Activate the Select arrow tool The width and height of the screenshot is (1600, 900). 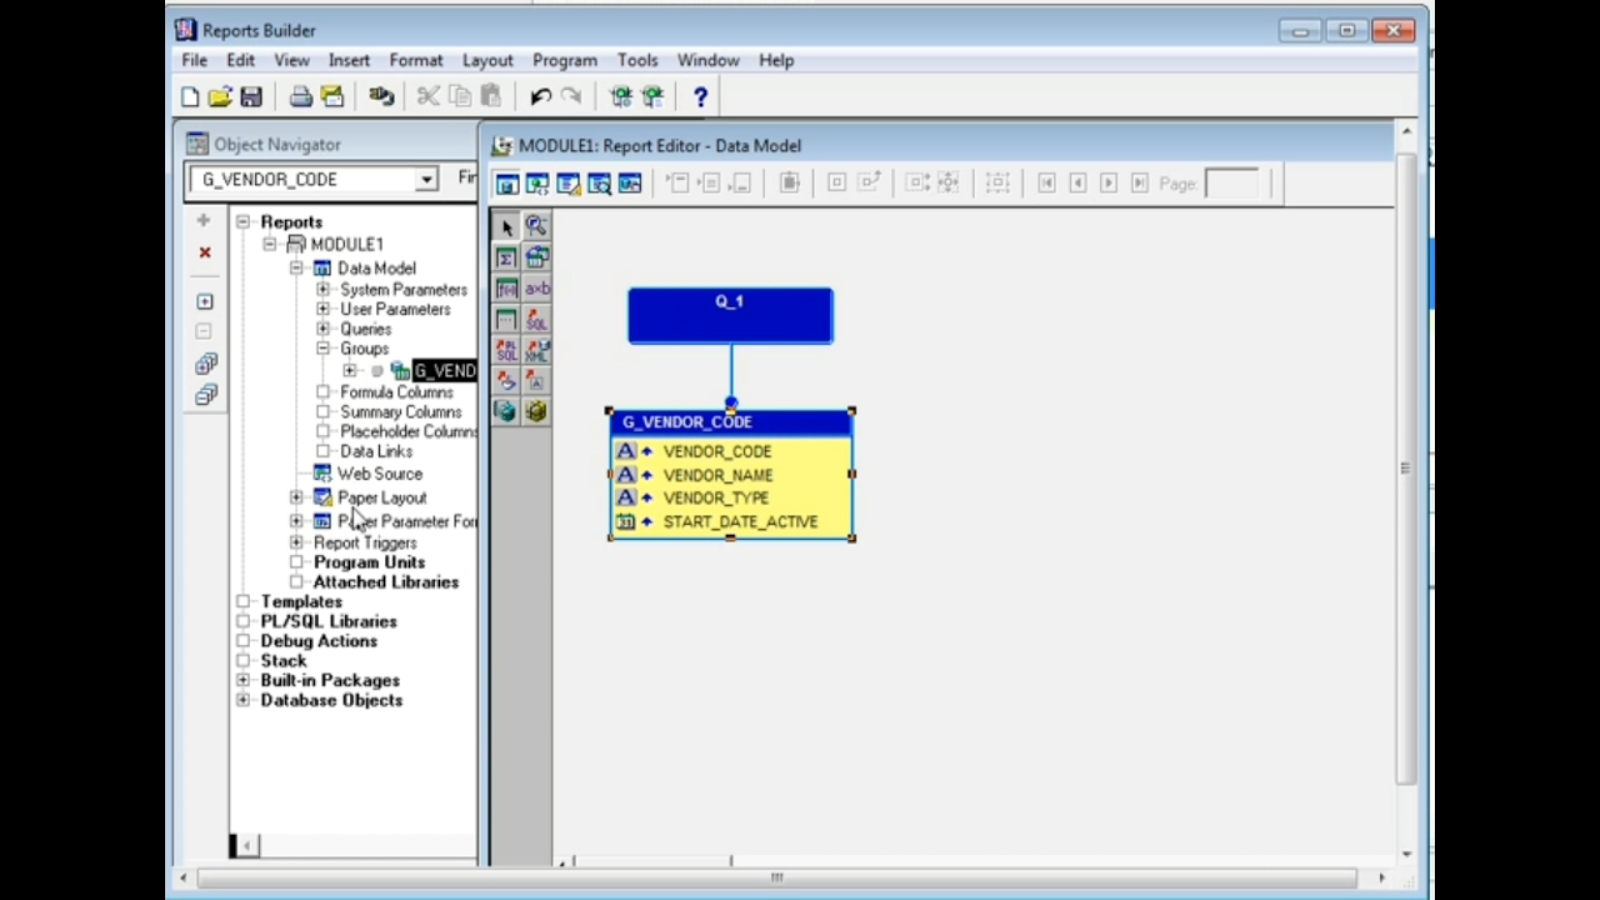(x=506, y=226)
